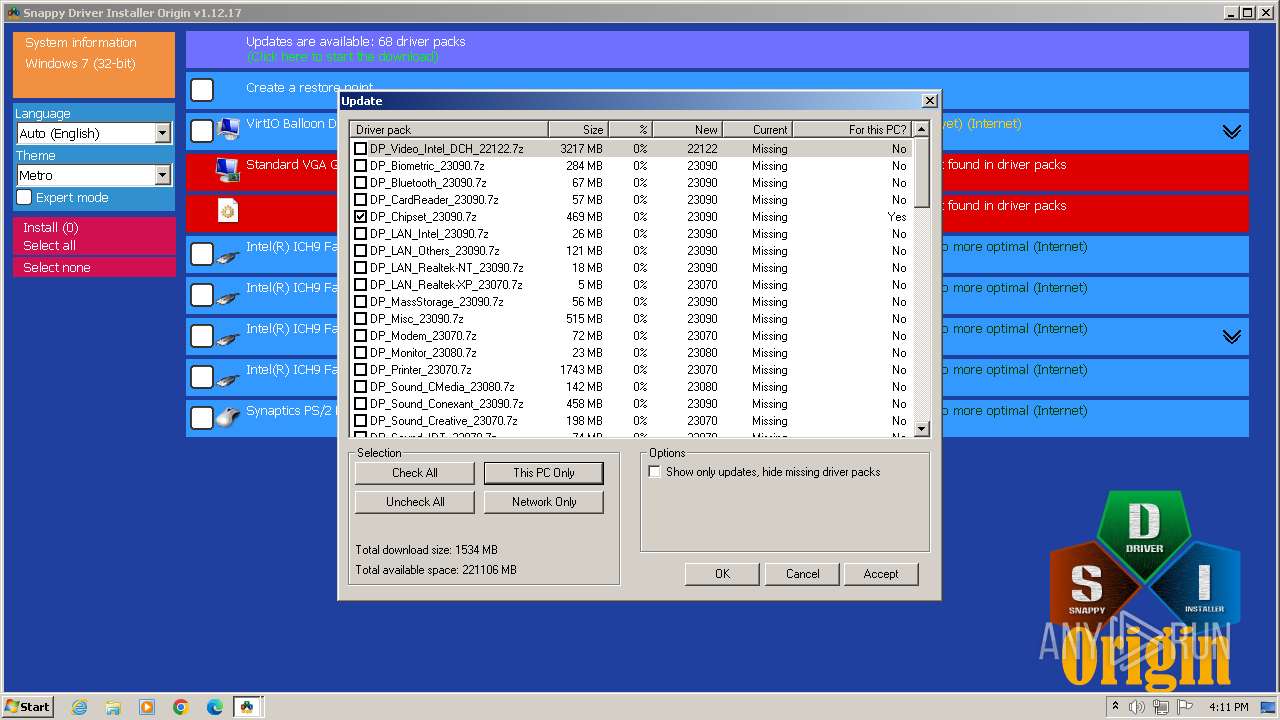The image size is (1280, 720).
Task: Show hidden tray icons arrow
Action: click(x=1115, y=707)
